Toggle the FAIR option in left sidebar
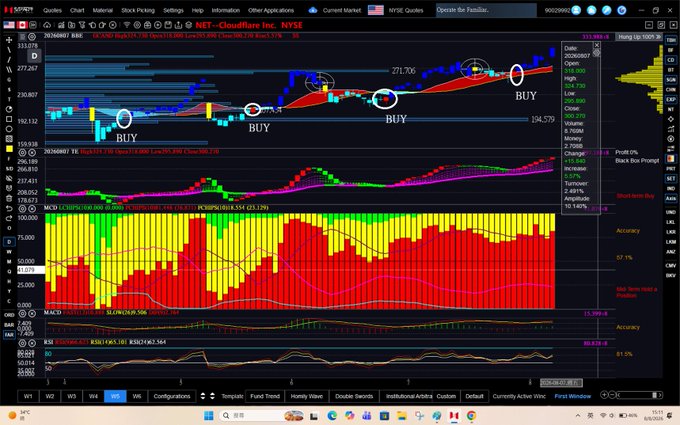Screen dimensions: 680x425 9,334
